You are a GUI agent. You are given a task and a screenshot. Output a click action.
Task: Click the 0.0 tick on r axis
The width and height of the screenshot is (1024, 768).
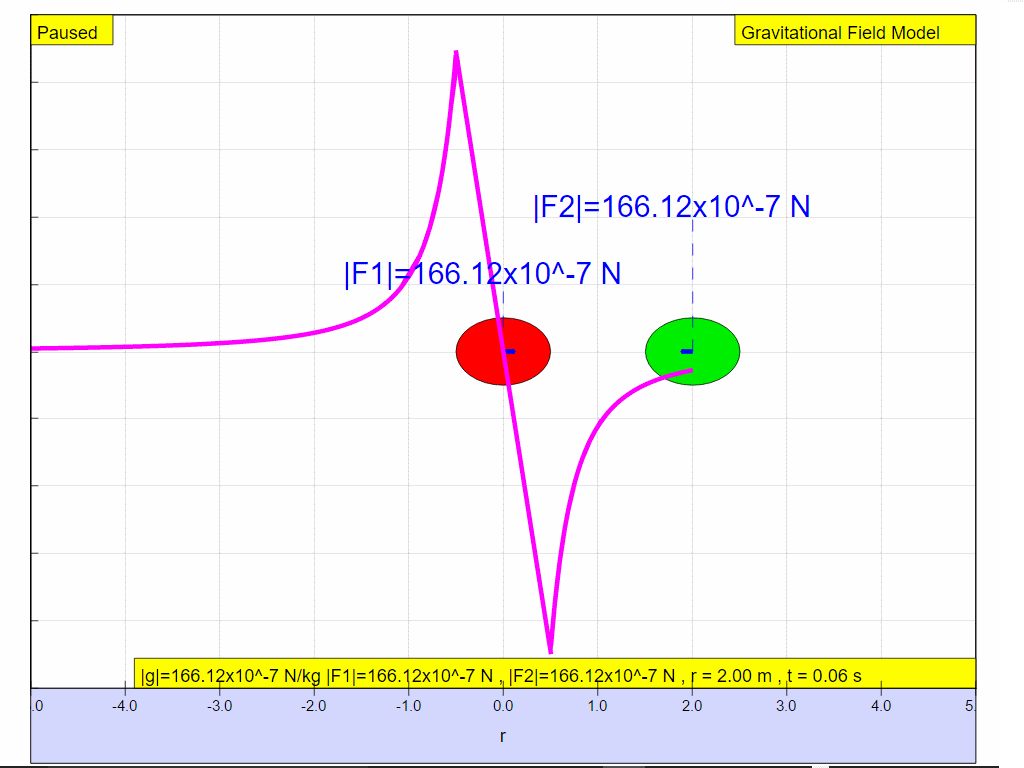[503, 706]
